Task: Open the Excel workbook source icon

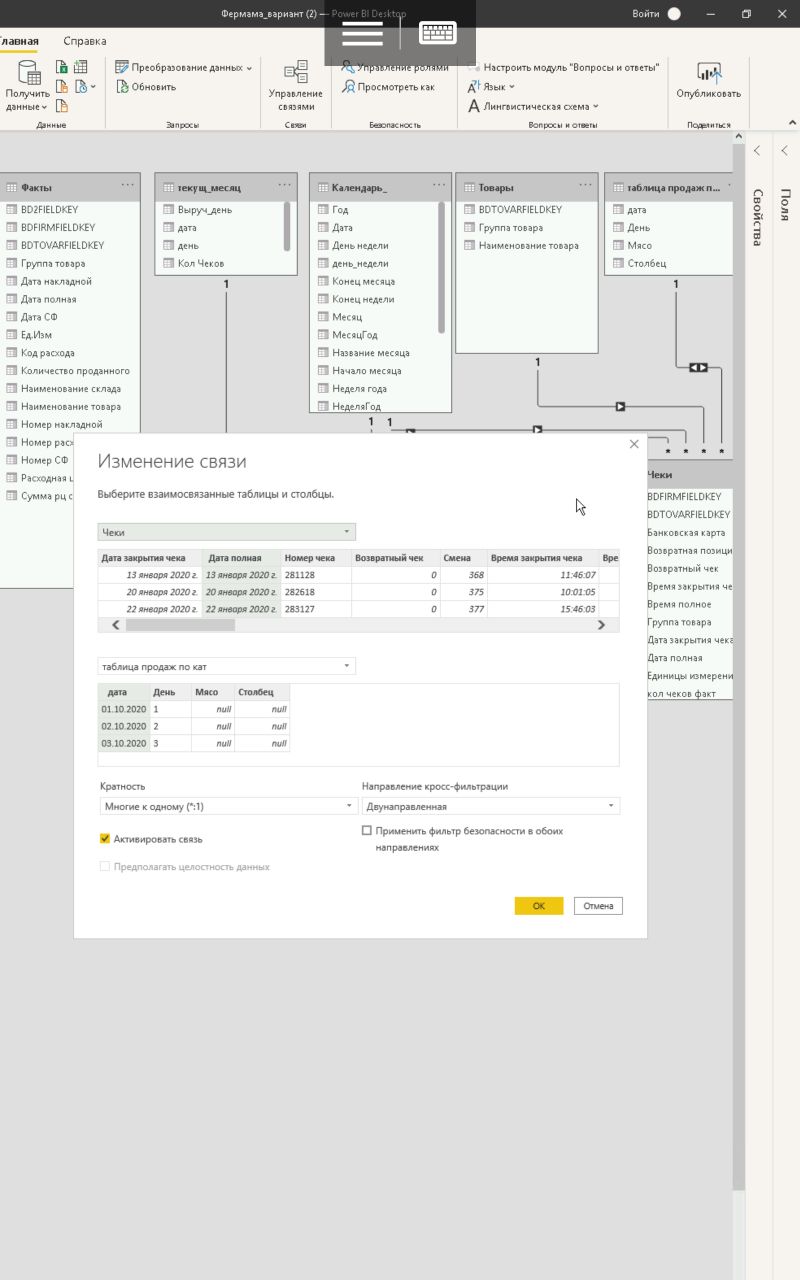Action: [x=62, y=67]
